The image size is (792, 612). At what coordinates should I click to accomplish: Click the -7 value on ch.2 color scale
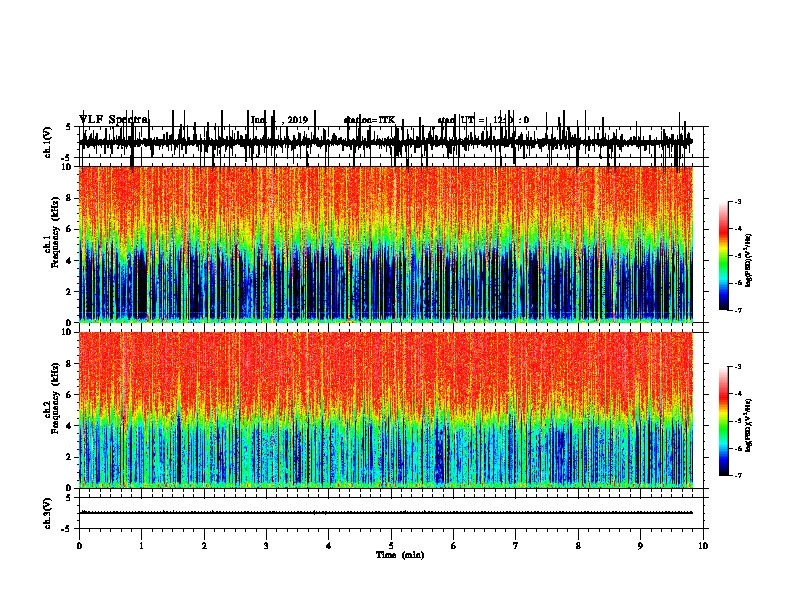point(738,475)
